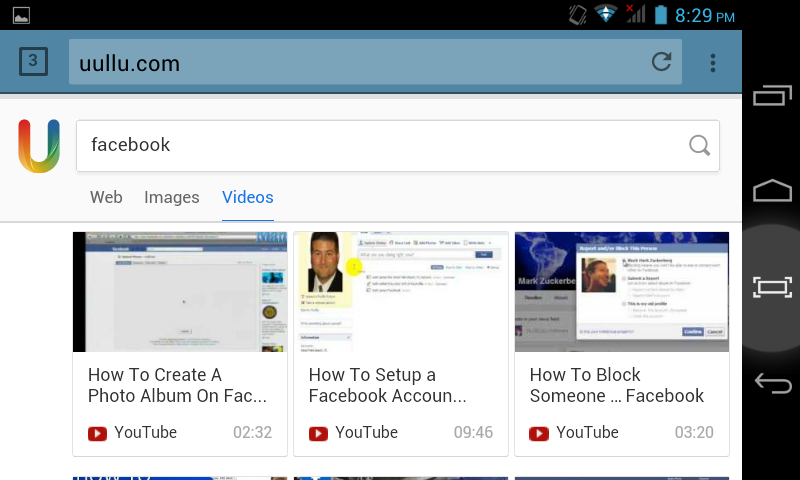The width and height of the screenshot is (800, 480).
Task: Click YouTube label under account setup video
Action: click(x=366, y=433)
